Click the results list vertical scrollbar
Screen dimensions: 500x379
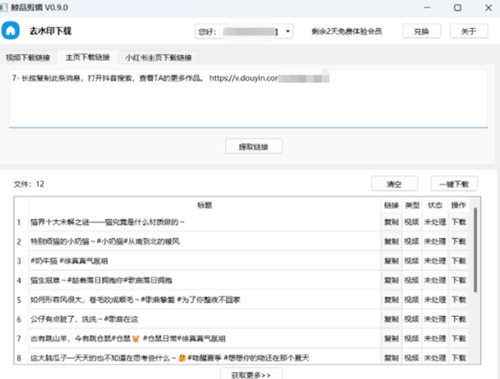click(476, 250)
